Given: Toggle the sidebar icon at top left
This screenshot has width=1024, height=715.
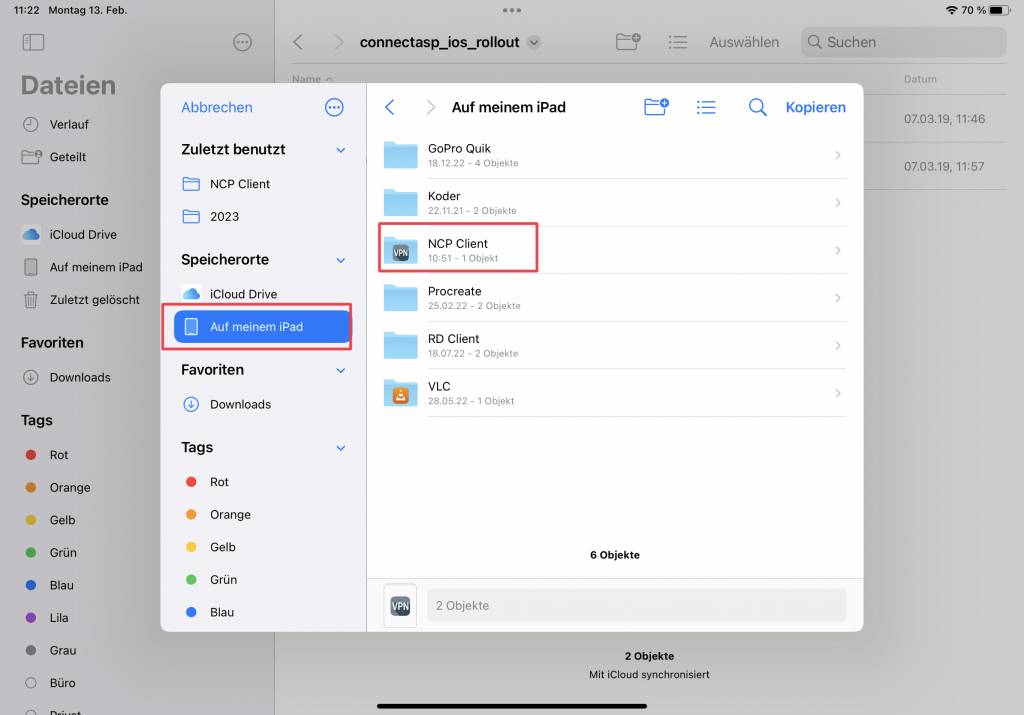Looking at the screenshot, I should (33, 42).
